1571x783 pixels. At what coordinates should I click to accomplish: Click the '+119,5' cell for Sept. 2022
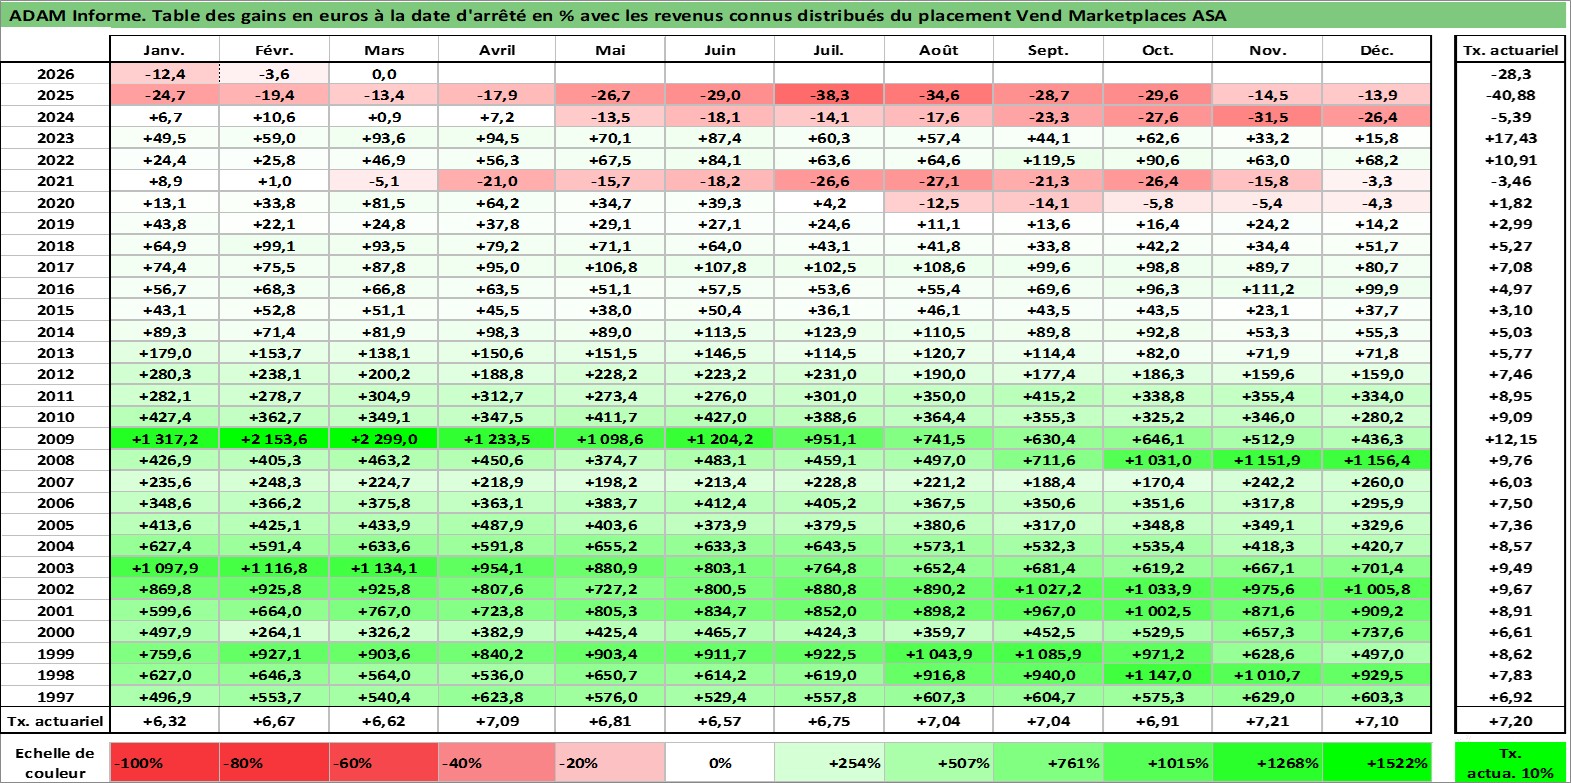click(1048, 160)
